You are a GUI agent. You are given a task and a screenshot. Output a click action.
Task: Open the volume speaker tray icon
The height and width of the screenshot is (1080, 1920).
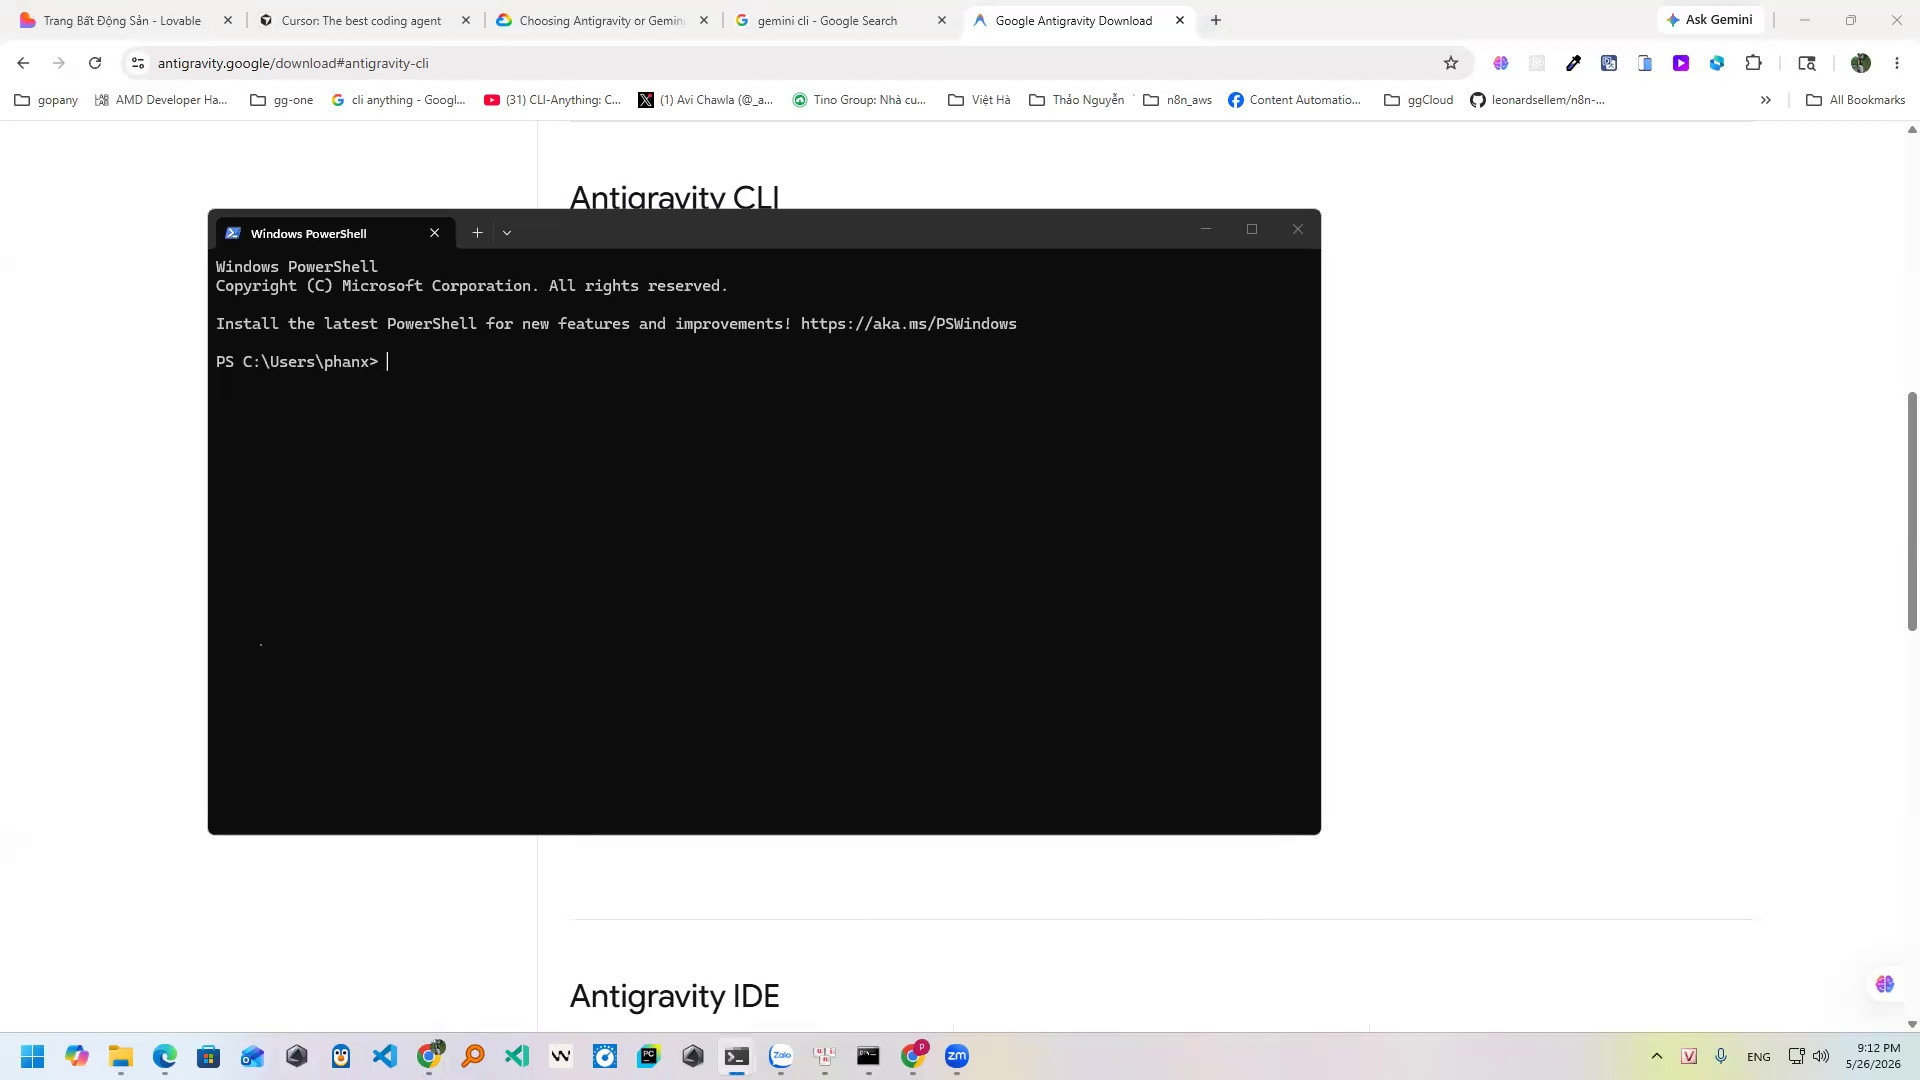pyautogui.click(x=1821, y=1056)
